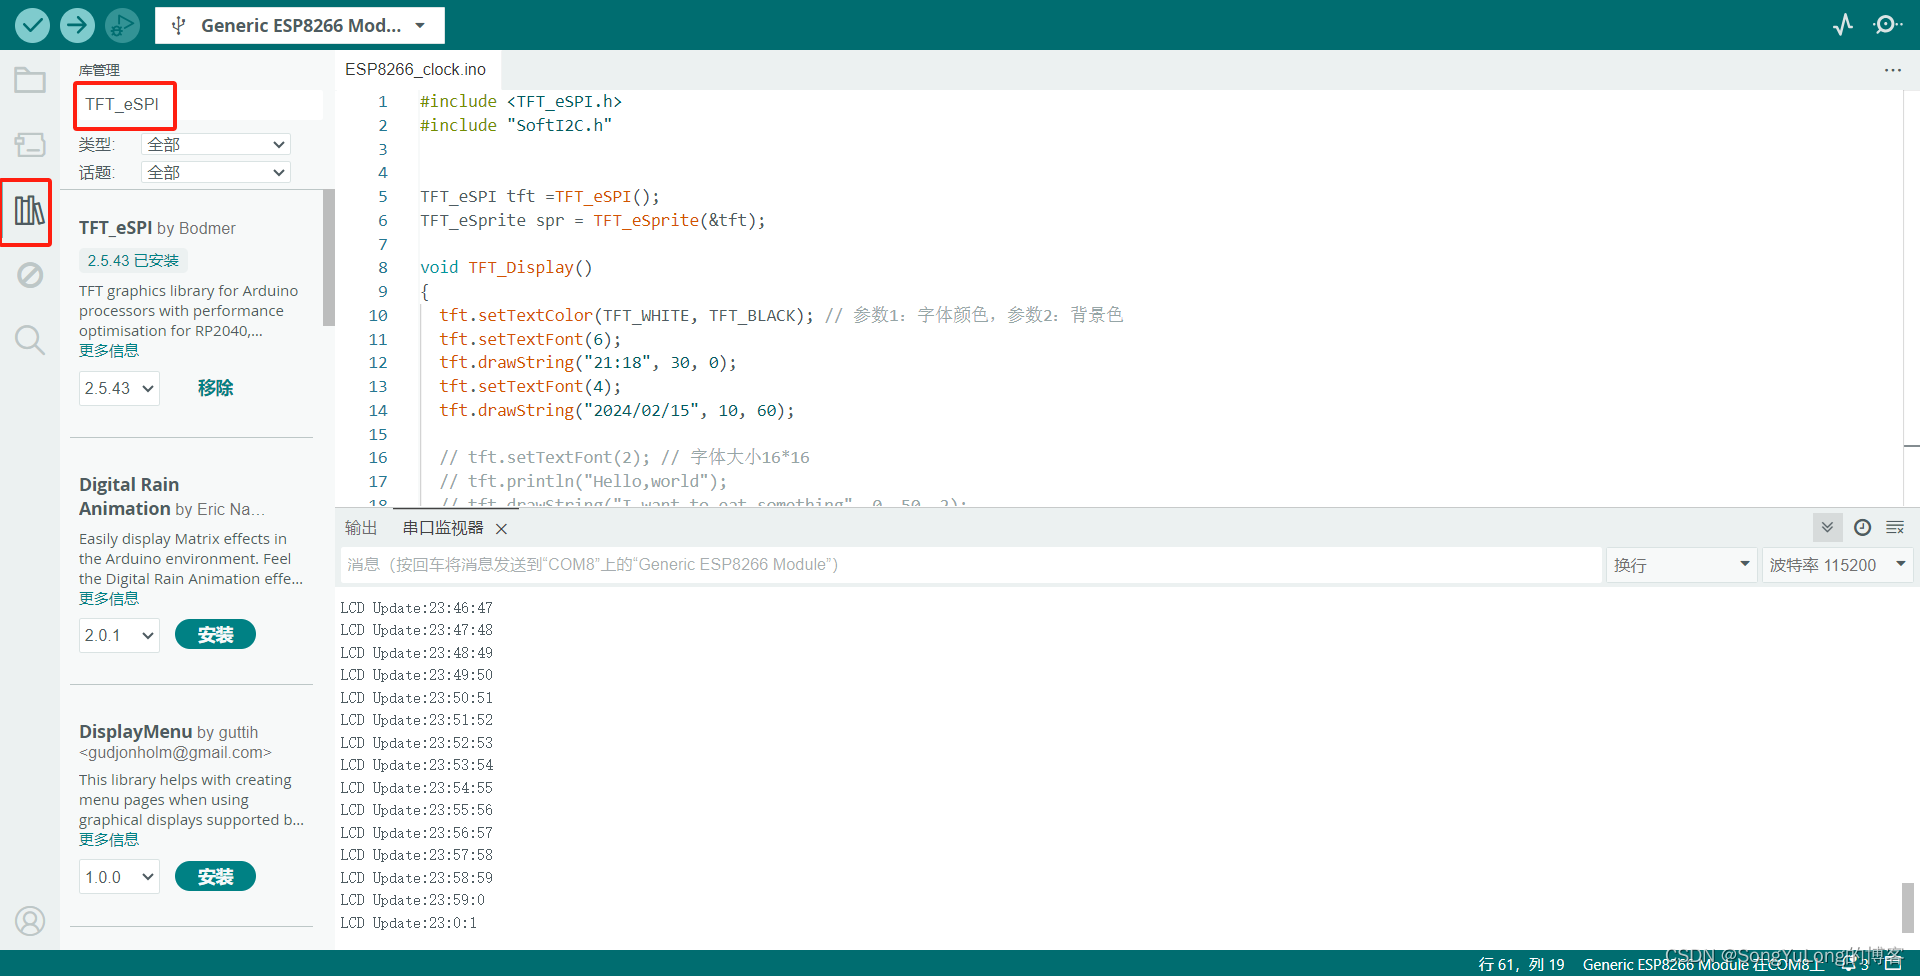1920x976 pixels.
Task: Open the library Type filter dropdown
Action: coord(215,144)
